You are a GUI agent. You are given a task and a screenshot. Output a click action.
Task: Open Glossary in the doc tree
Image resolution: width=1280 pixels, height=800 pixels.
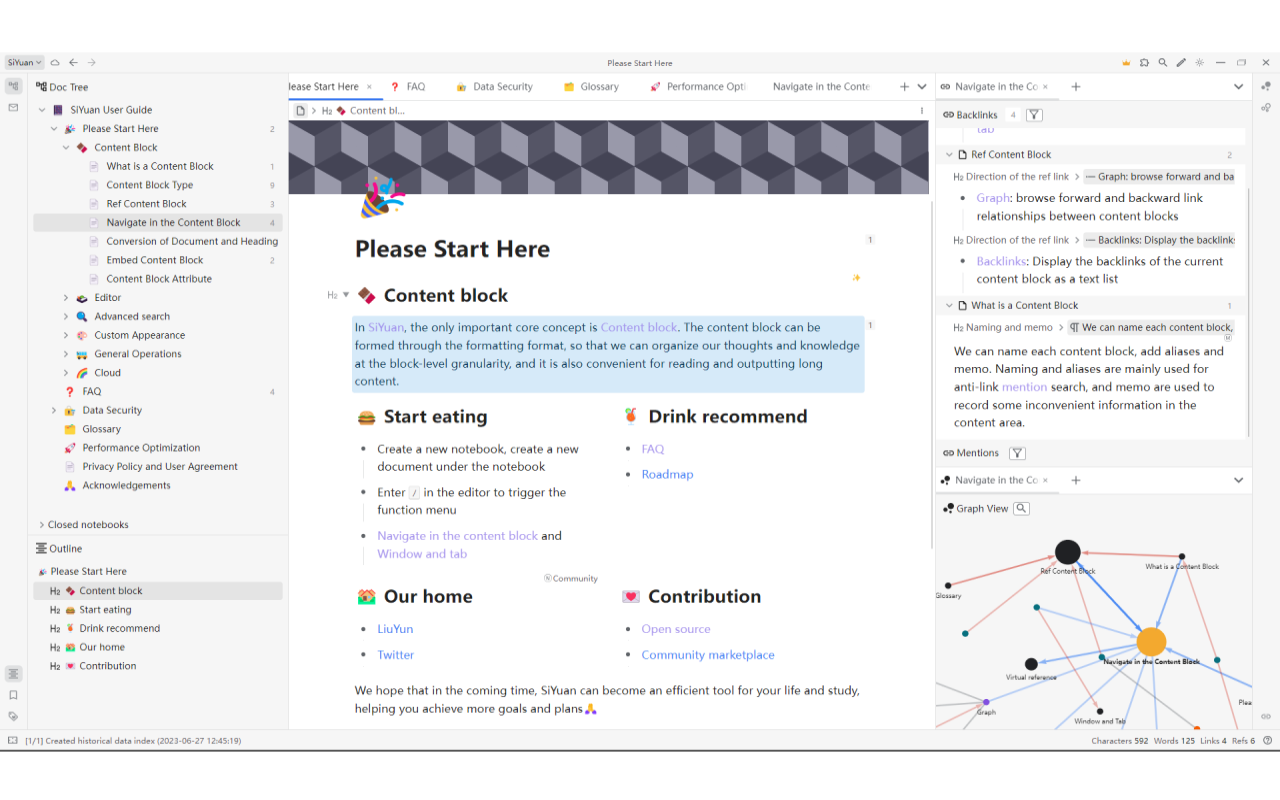click(x=158, y=429)
